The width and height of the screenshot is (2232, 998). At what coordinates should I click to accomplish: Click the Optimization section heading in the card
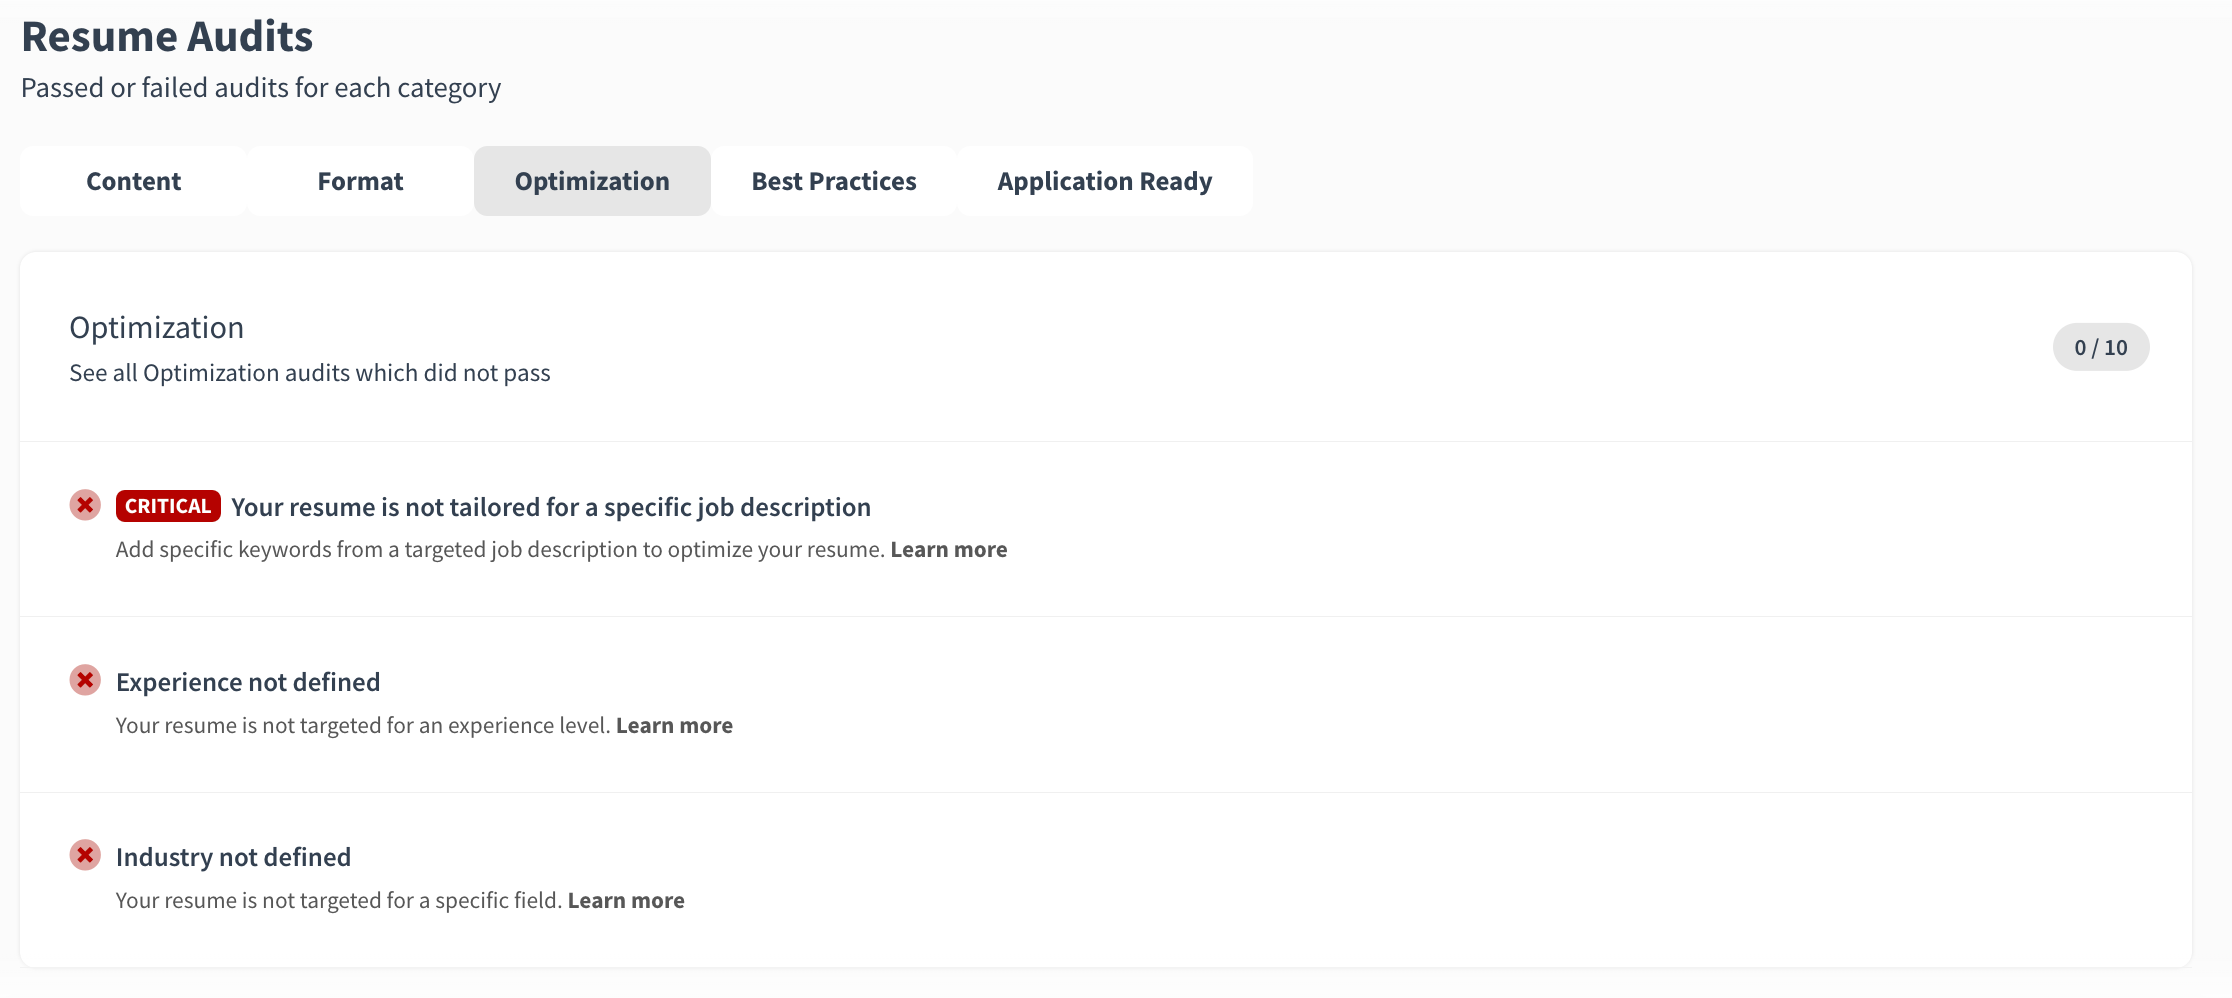[157, 328]
